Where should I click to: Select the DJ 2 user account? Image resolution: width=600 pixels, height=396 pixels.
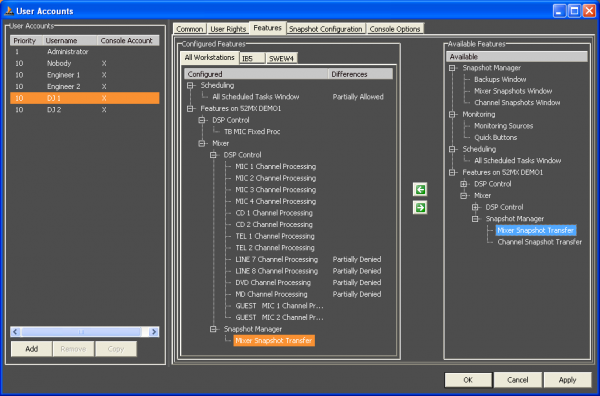(85, 110)
